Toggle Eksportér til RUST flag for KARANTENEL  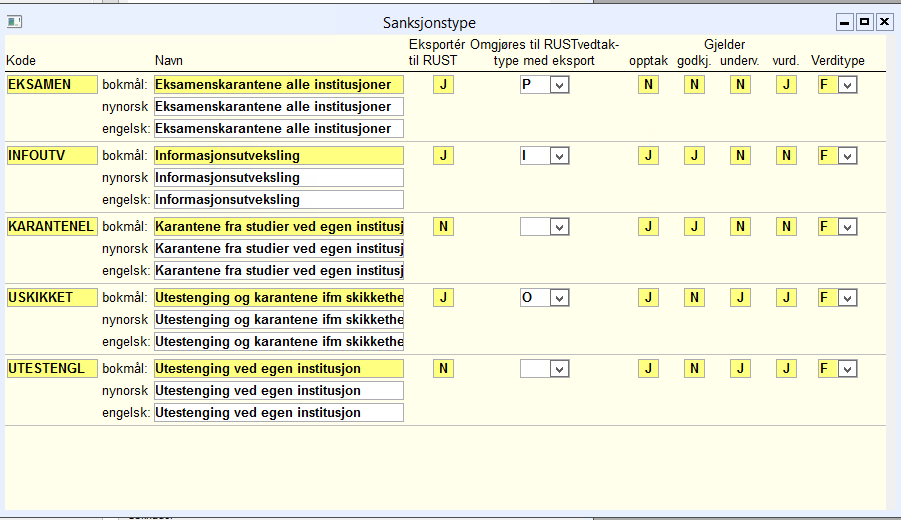pyautogui.click(x=443, y=226)
